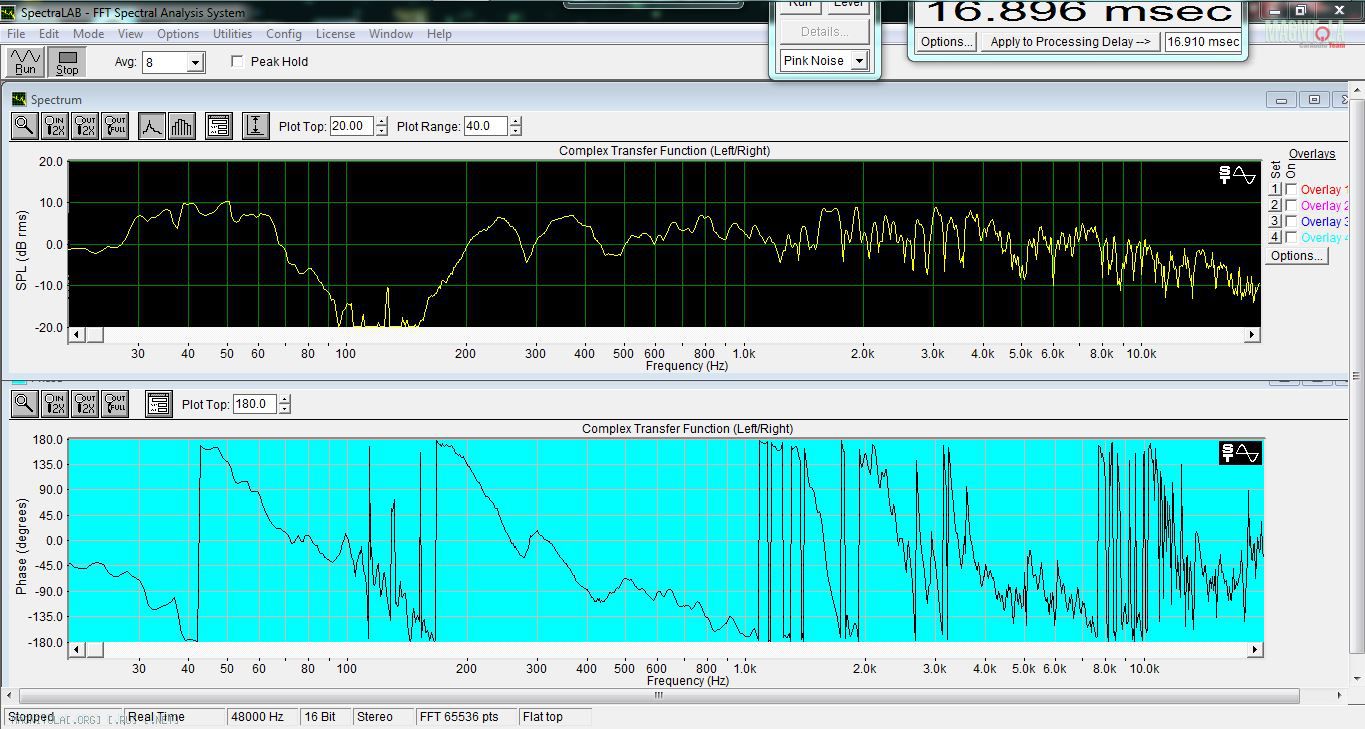
Task: Click Spectrum zoom out full icon
Action: [115, 126]
